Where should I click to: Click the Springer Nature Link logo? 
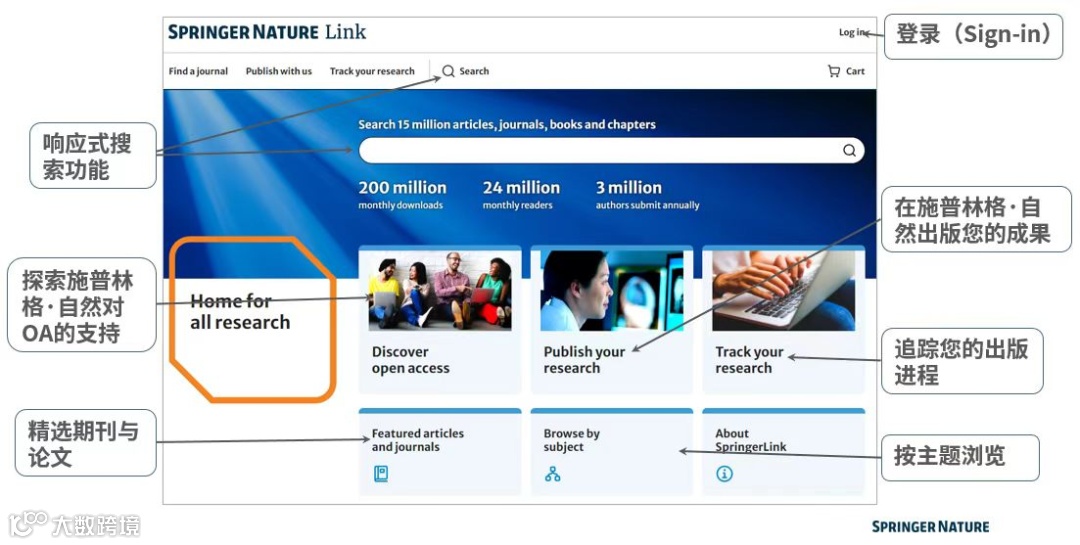click(x=267, y=32)
